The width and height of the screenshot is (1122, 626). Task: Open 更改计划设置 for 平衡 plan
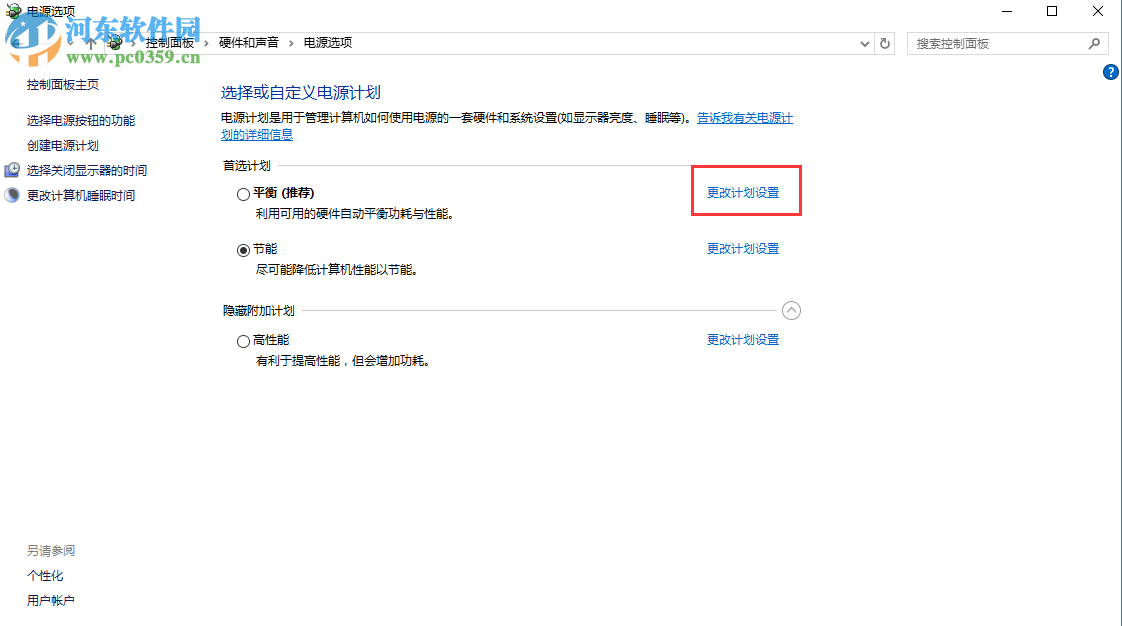pyautogui.click(x=744, y=190)
